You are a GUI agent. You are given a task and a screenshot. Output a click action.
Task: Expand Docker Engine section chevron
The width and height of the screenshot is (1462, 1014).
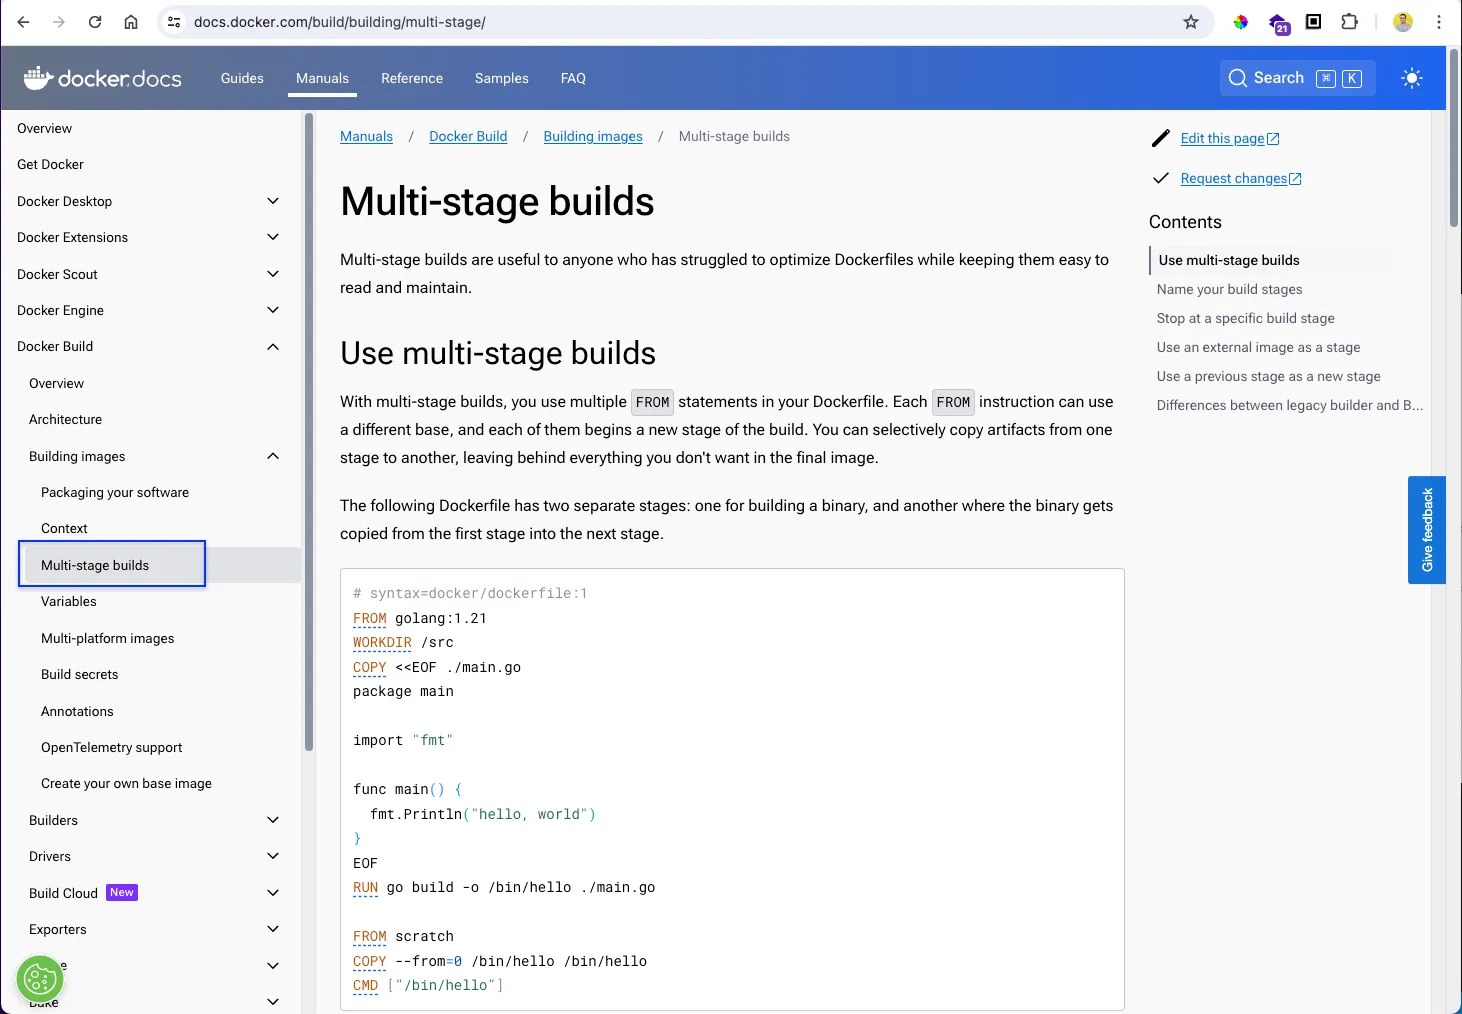coord(273,310)
